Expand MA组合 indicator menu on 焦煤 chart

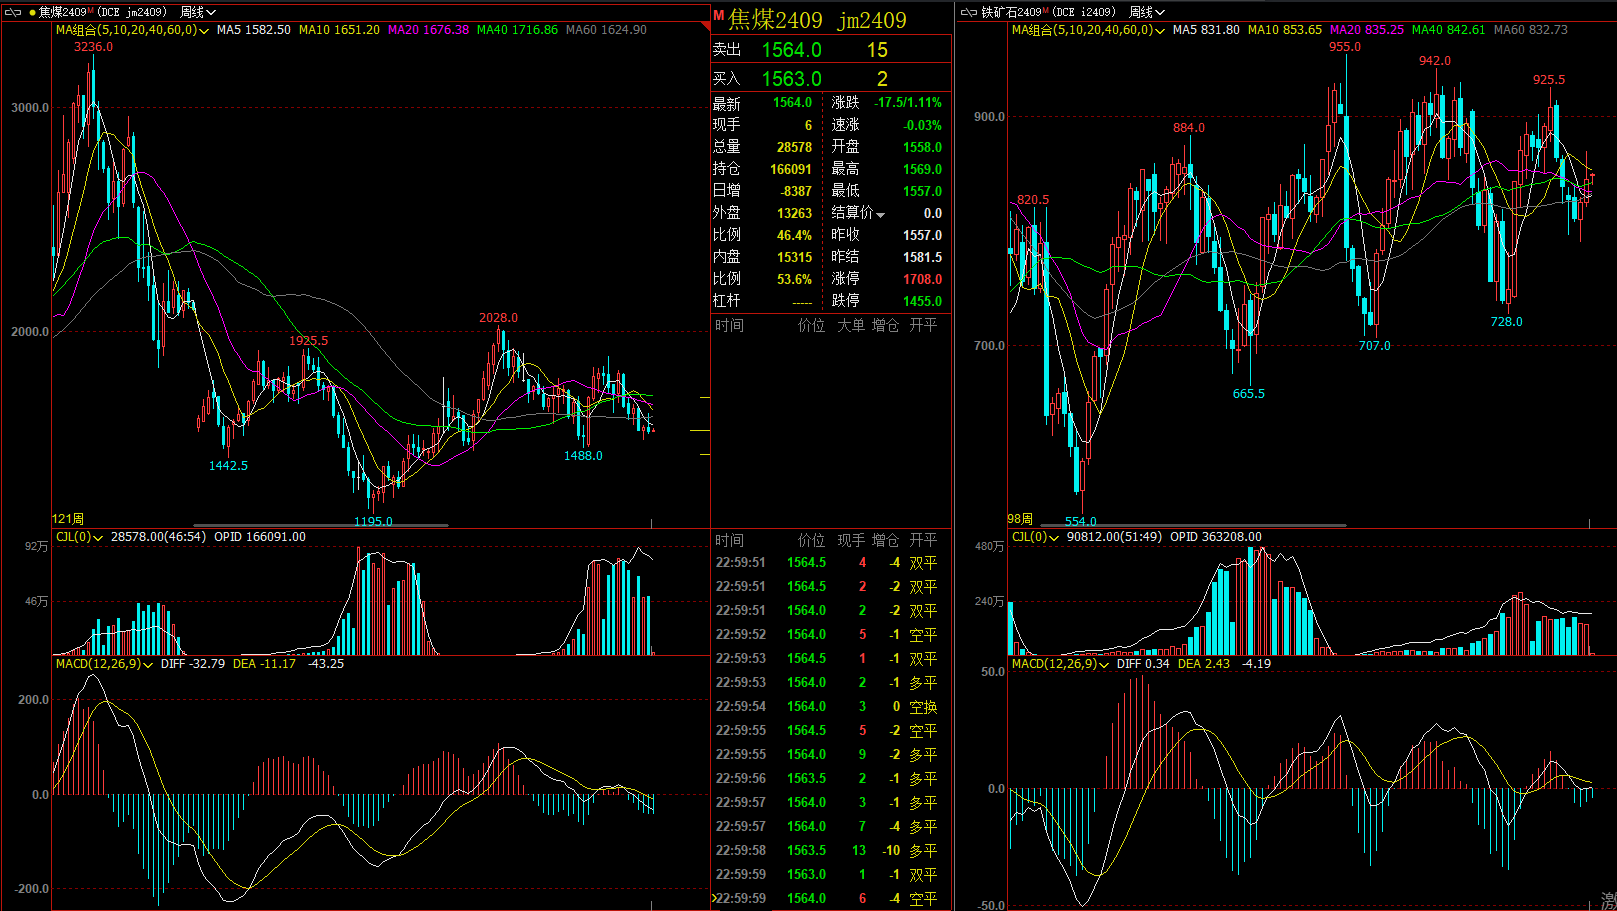point(204,31)
